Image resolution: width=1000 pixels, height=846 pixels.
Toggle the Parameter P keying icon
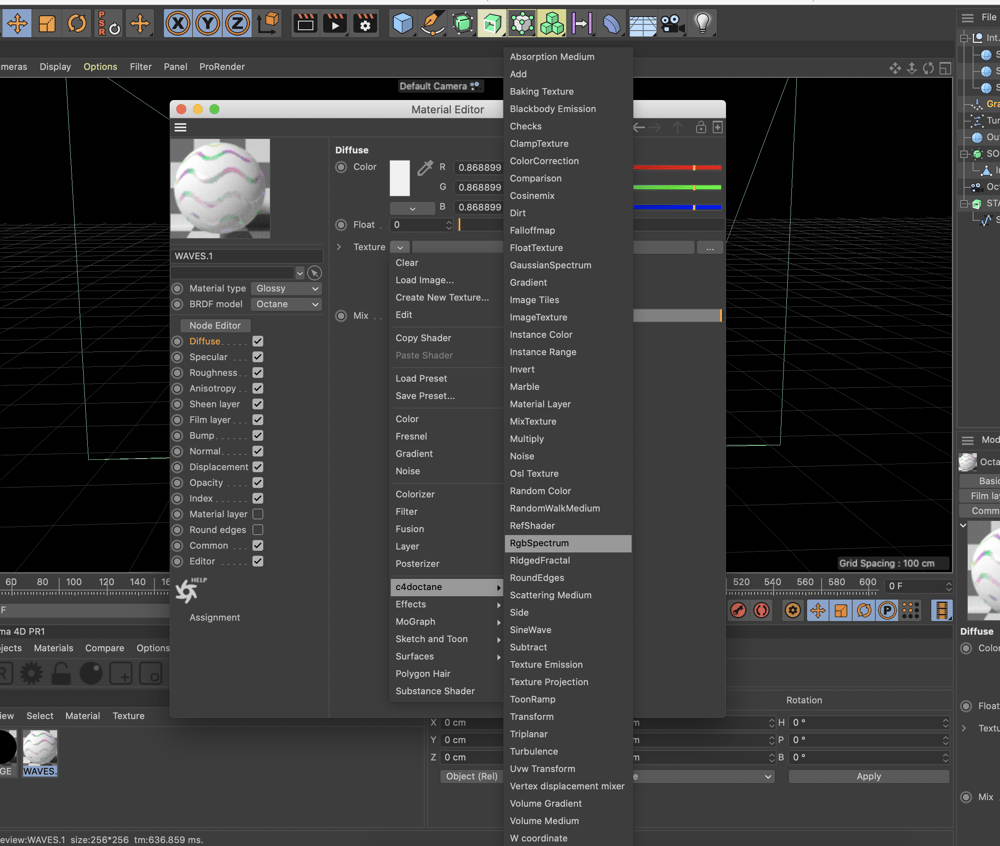(x=887, y=610)
